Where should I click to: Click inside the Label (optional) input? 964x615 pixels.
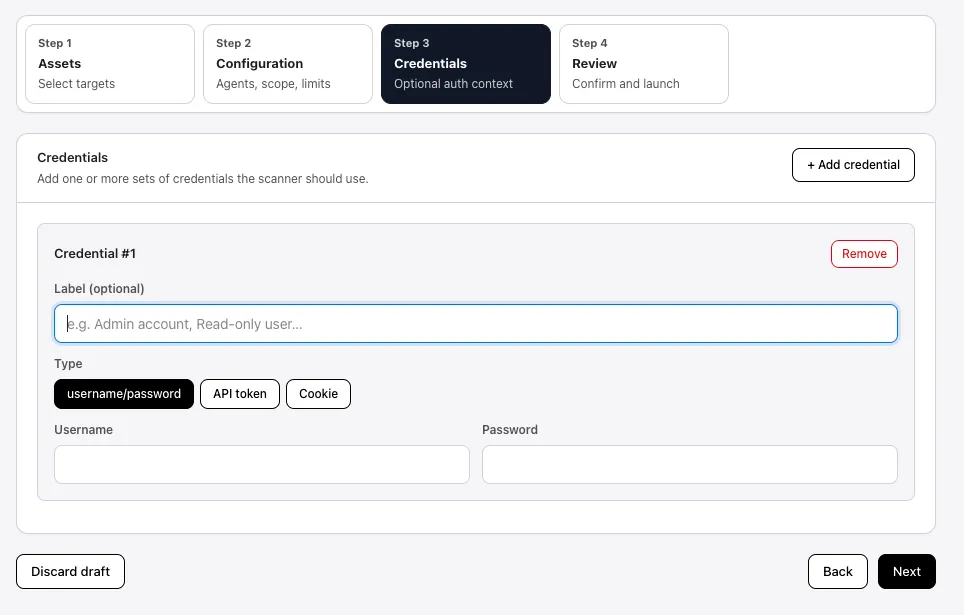pos(476,323)
